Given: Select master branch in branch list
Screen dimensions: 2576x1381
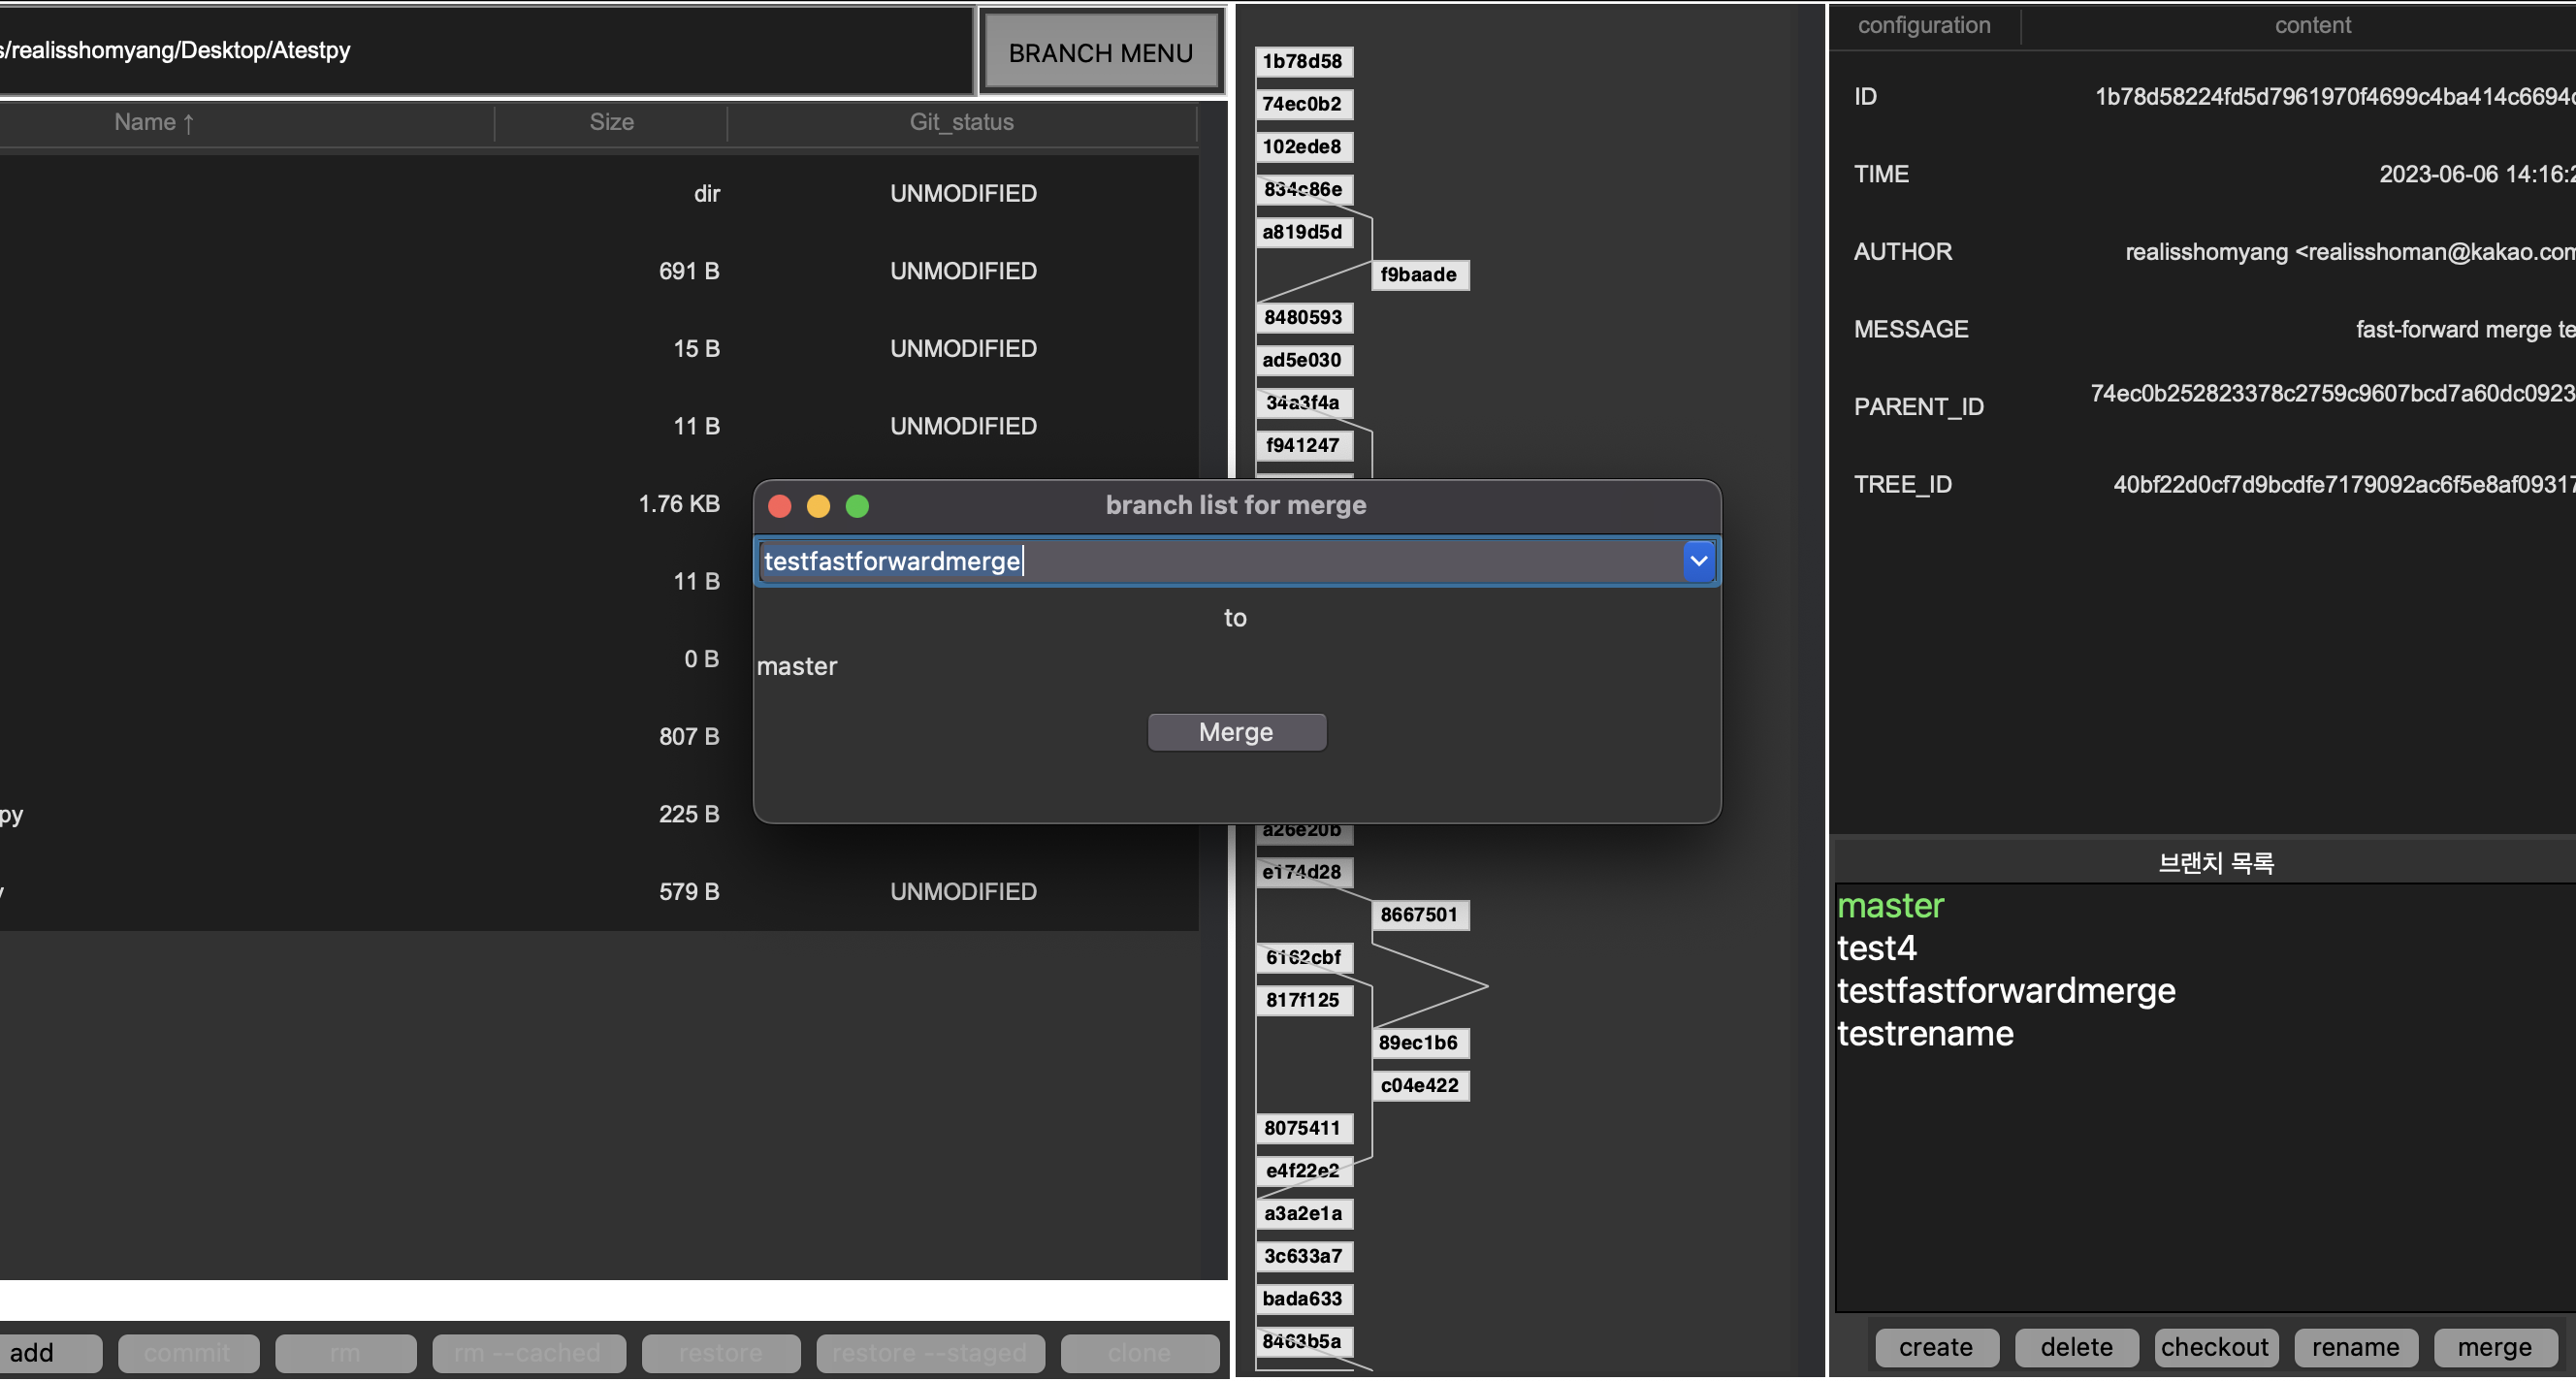Looking at the screenshot, I should pos(1890,906).
